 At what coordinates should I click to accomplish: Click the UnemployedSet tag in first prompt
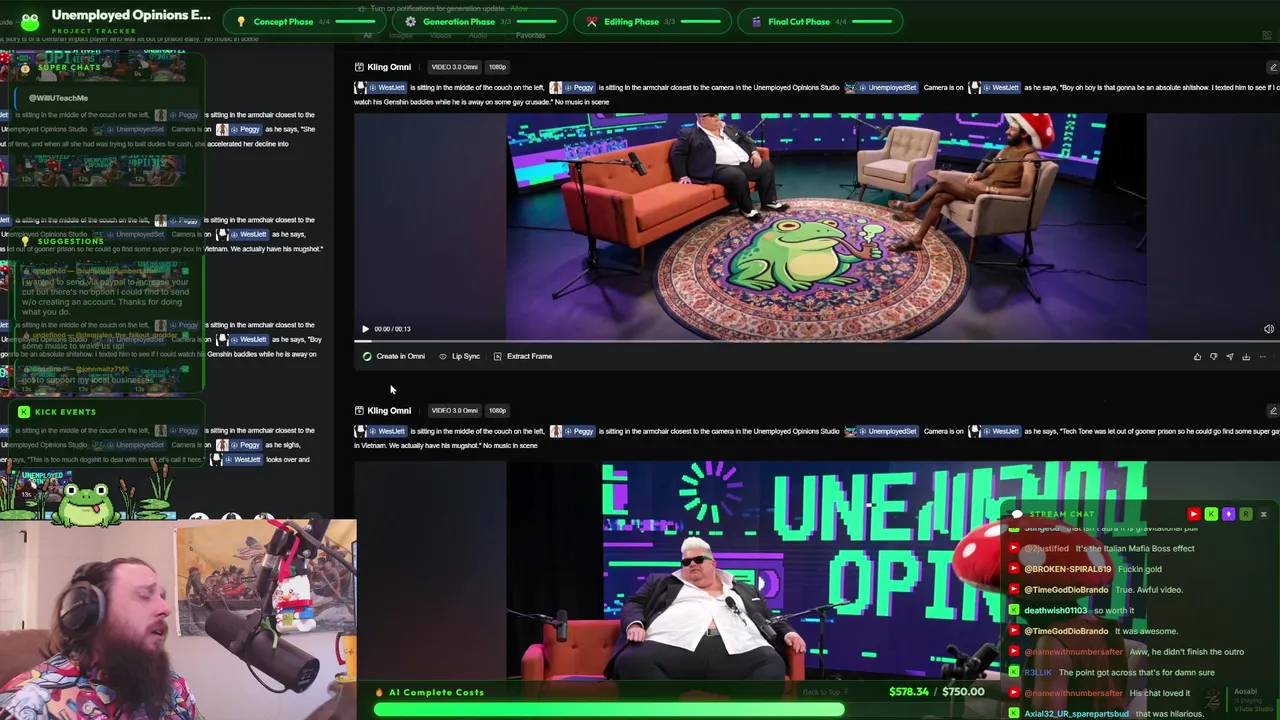pyautogui.click(x=882, y=88)
